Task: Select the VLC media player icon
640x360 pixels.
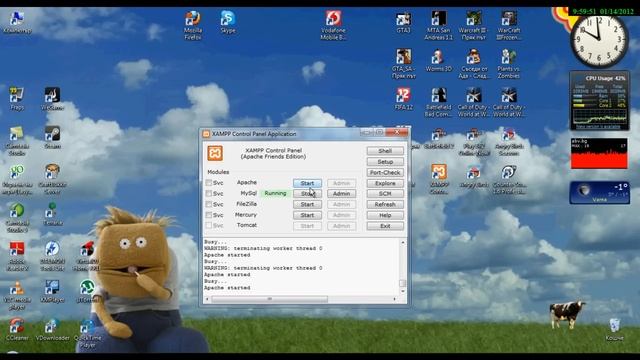Action: tap(17, 295)
